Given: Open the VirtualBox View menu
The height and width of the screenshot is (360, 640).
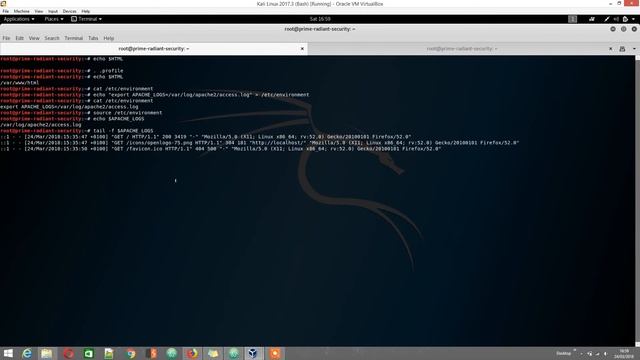Looking at the screenshot, I should click(39, 11).
